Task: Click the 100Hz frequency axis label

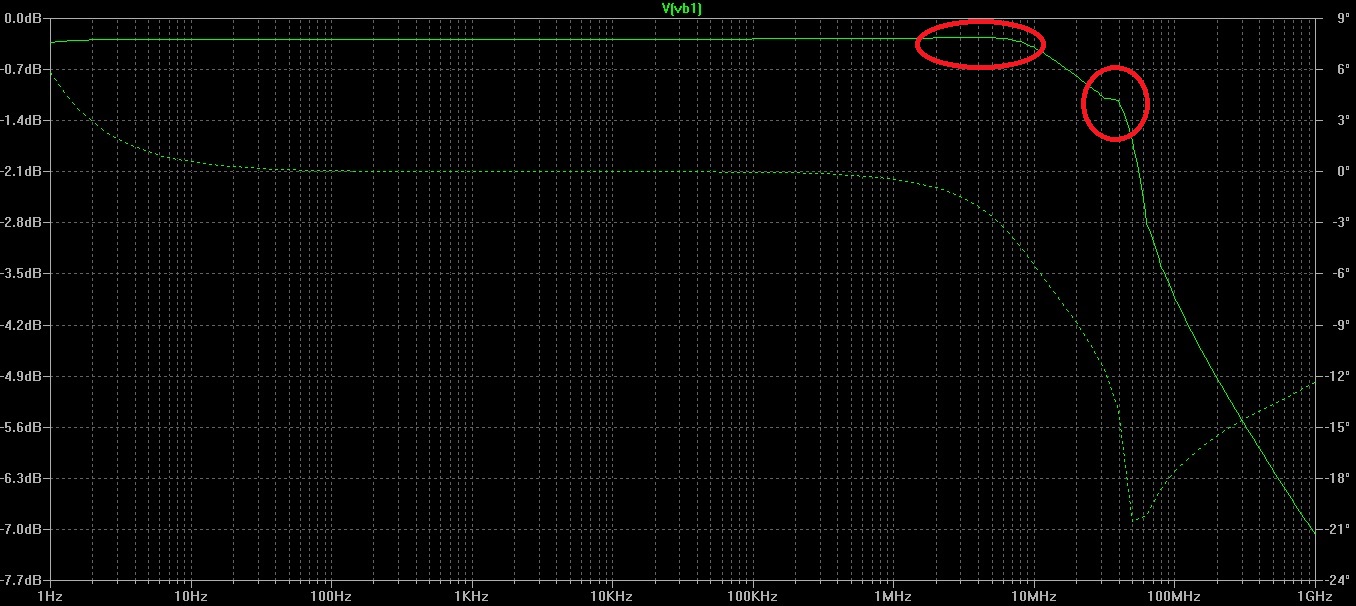Action: [x=330, y=596]
